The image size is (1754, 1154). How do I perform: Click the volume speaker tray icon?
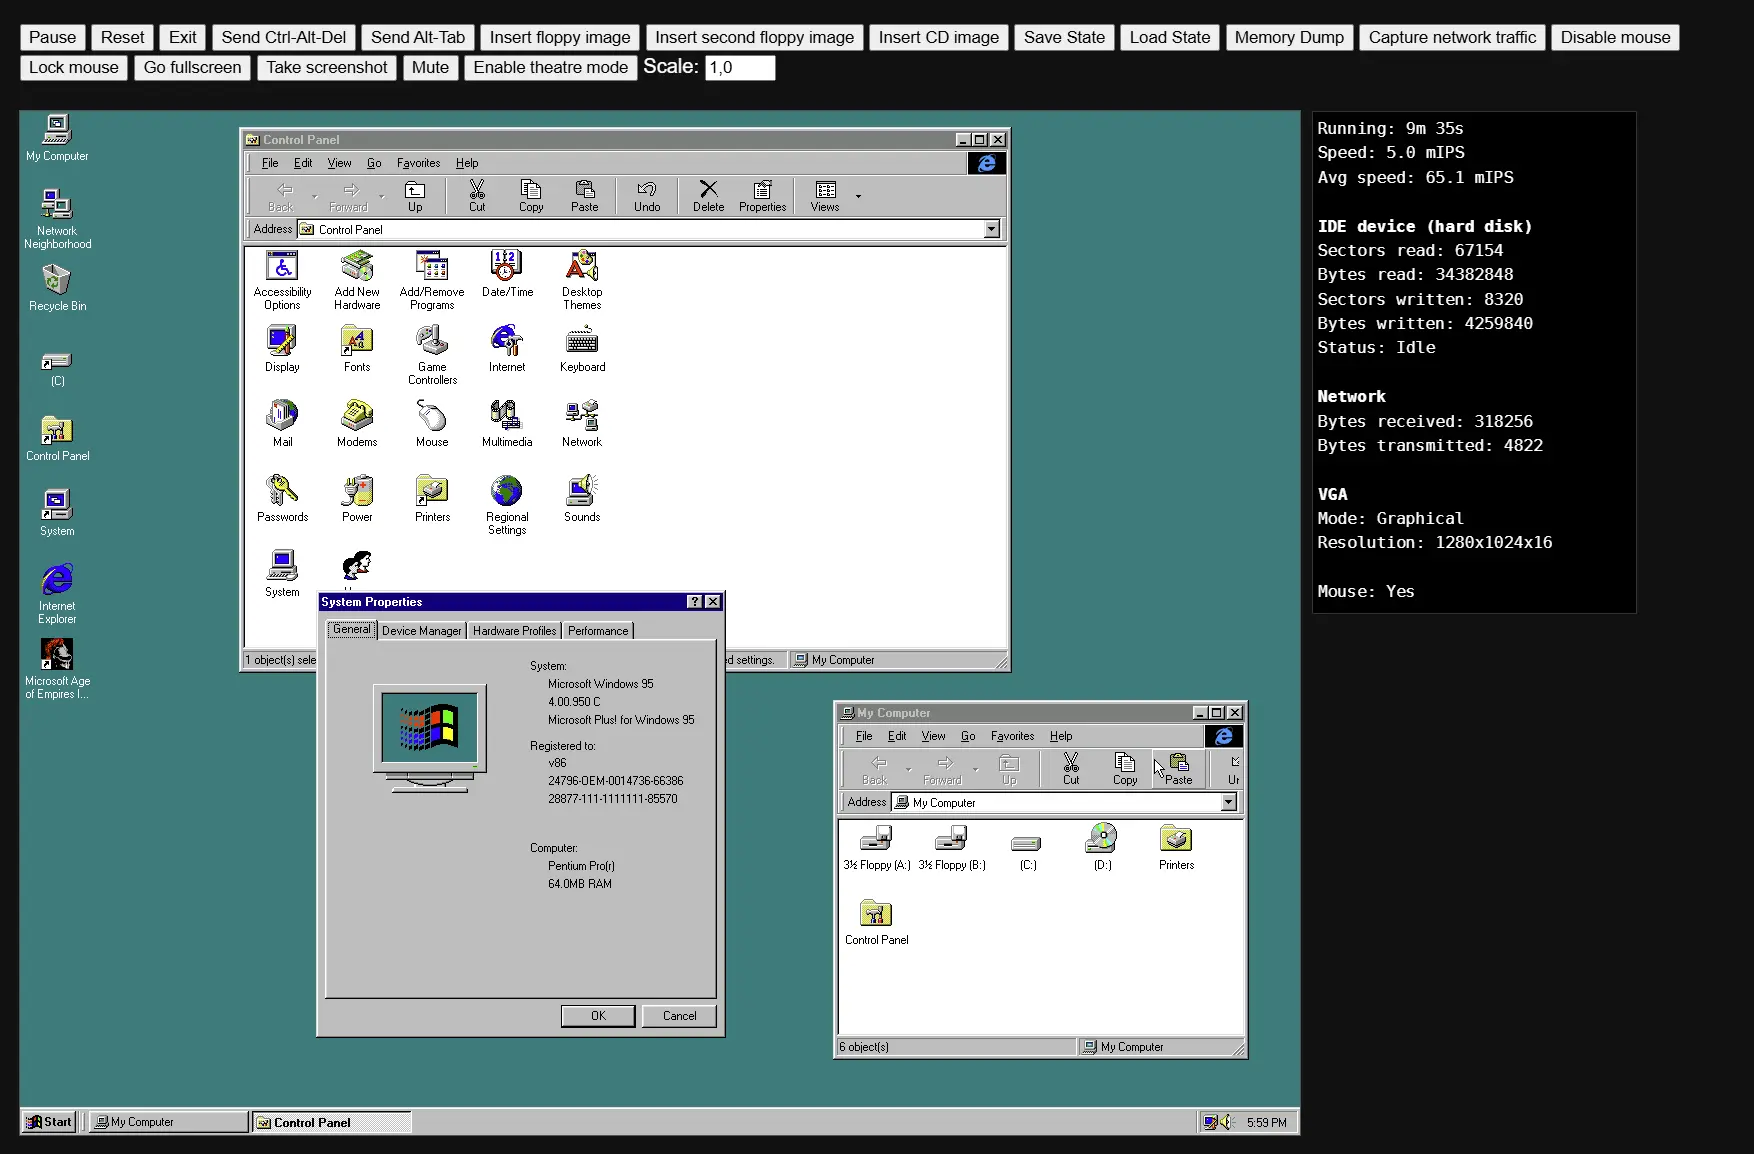point(1227,1122)
